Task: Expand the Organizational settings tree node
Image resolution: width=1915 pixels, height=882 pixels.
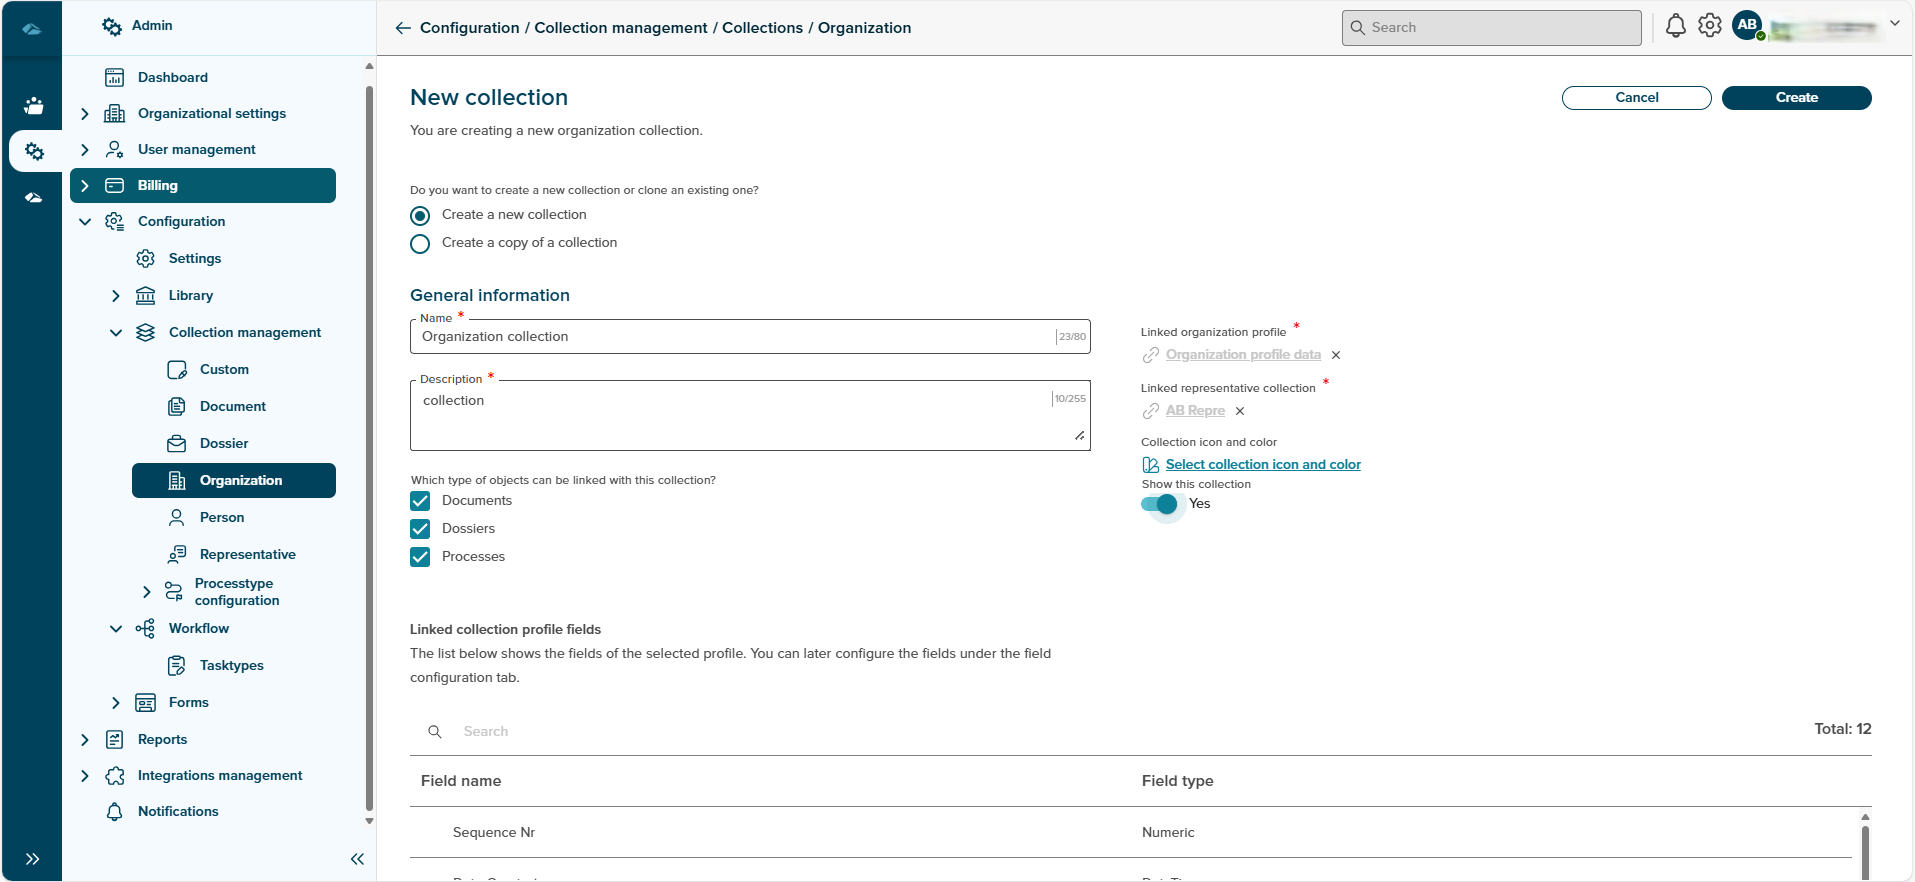Action: [85, 114]
